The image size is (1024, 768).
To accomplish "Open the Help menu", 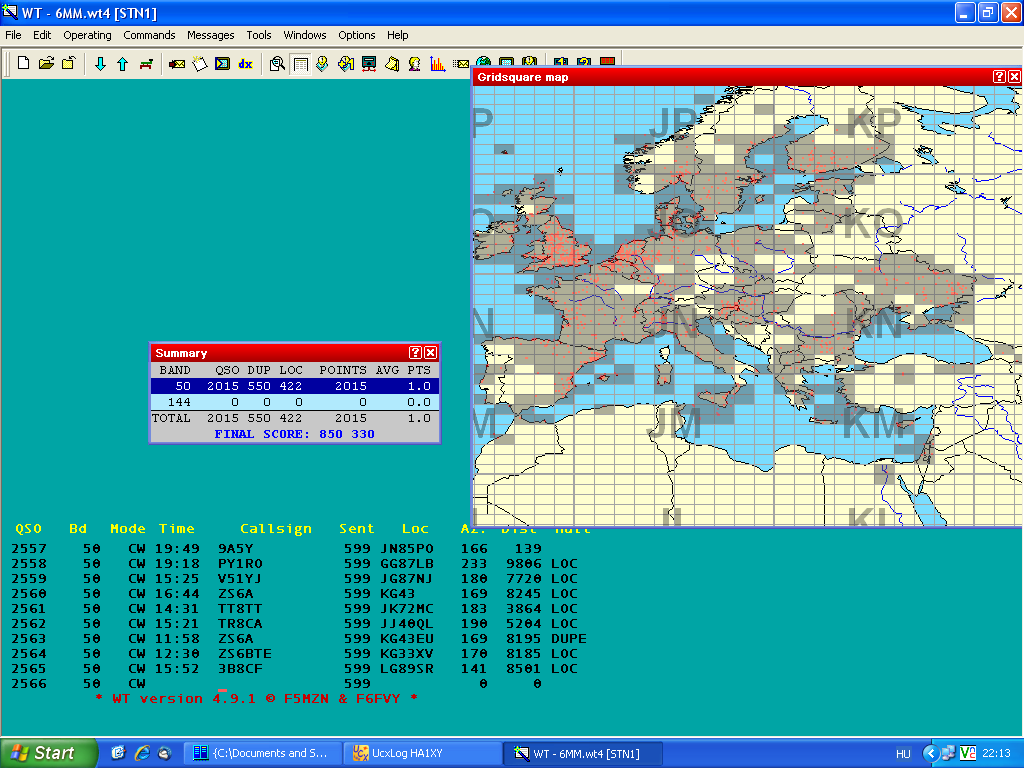I will click(x=397, y=35).
